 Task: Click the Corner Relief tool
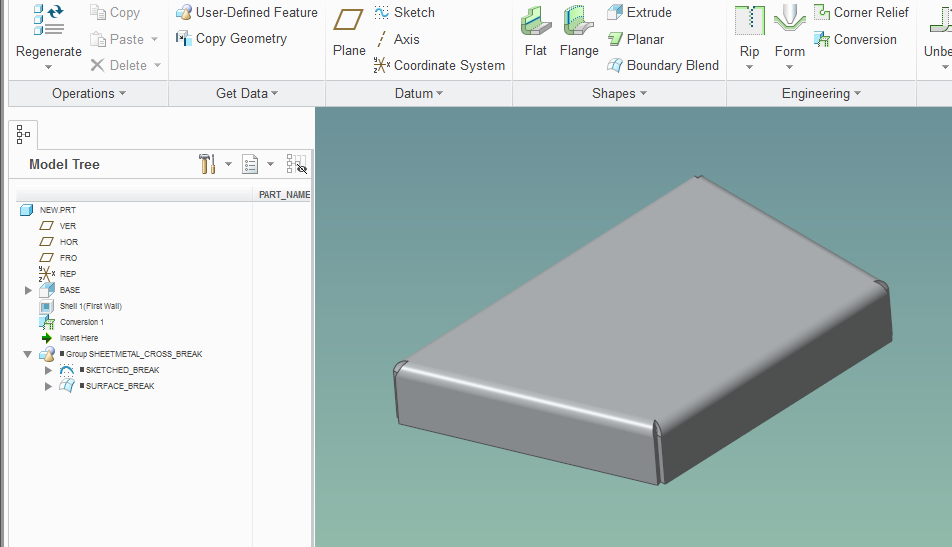[861, 13]
